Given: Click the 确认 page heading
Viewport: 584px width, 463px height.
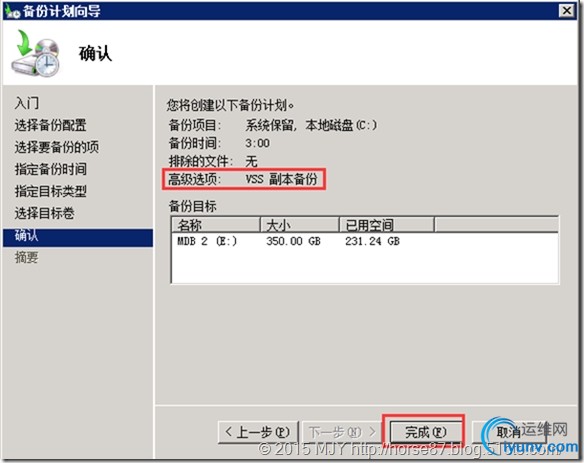Looking at the screenshot, I should pyautogui.click(x=95, y=53).
